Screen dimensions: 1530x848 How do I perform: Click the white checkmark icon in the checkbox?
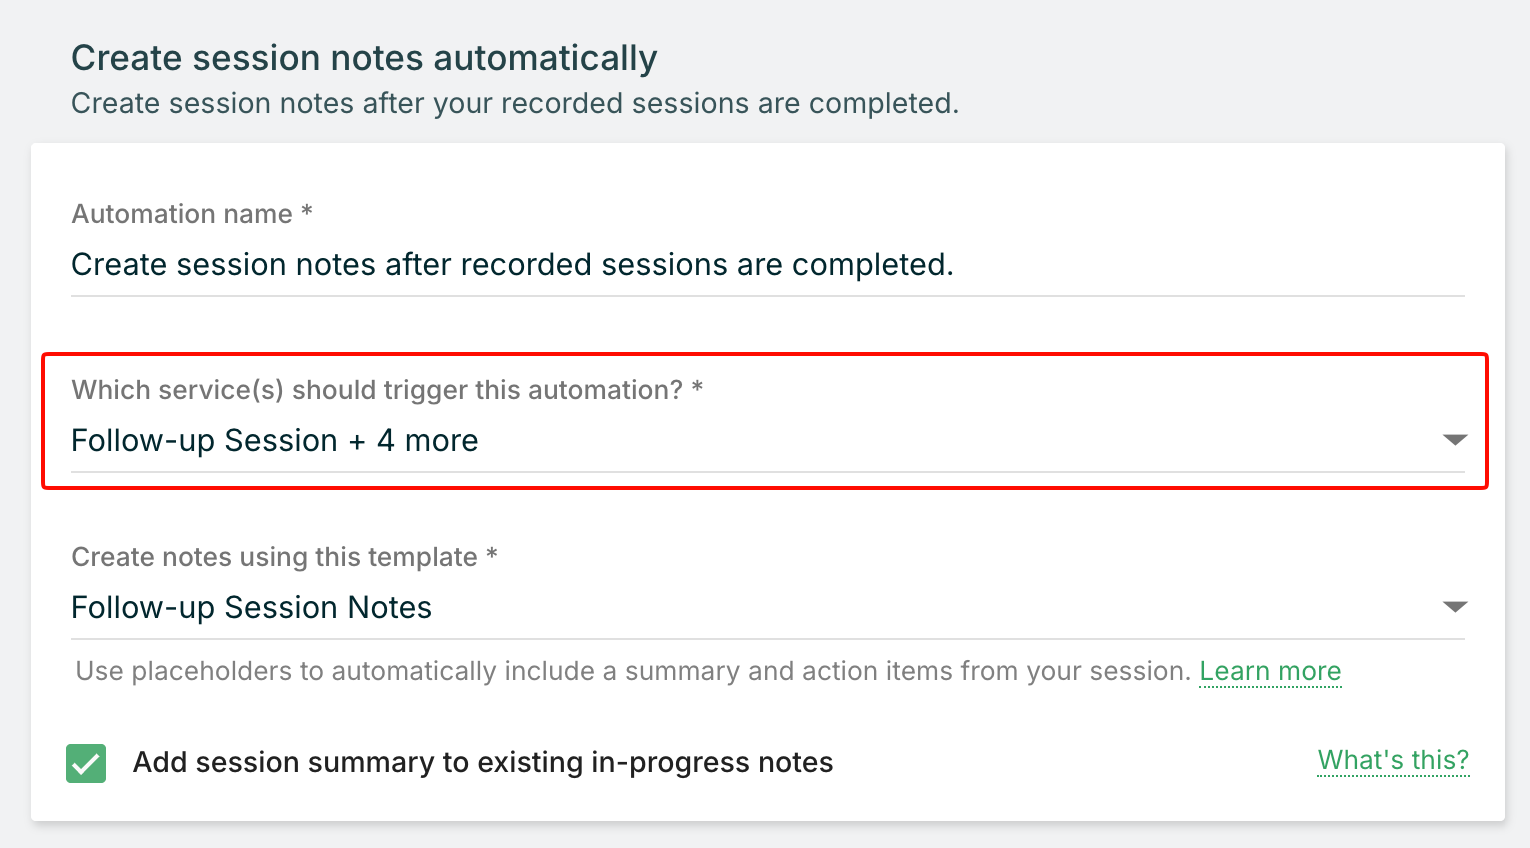86,765
